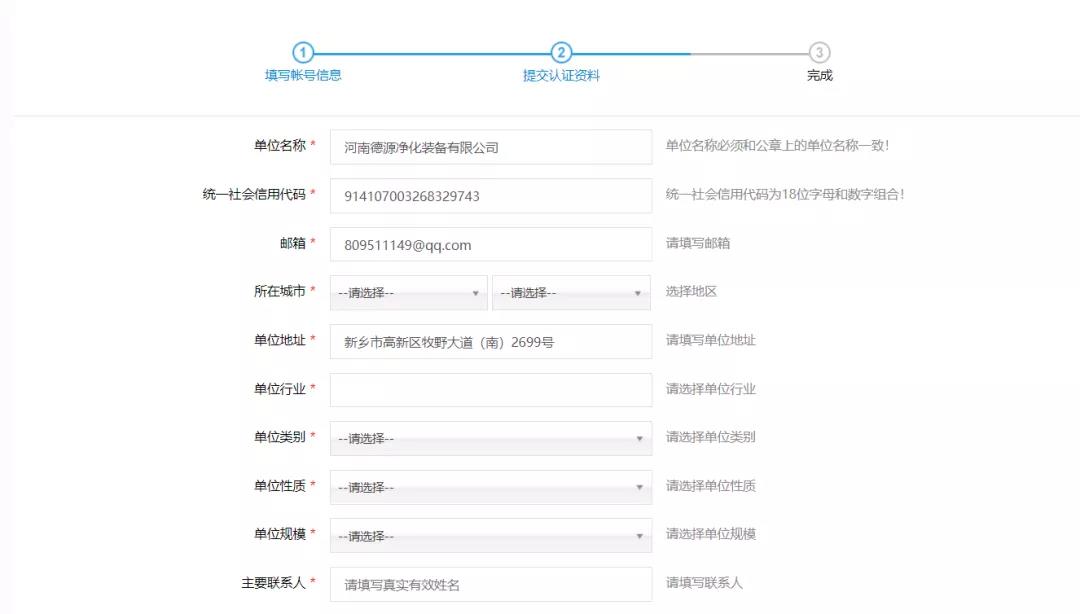1080x614 pixels.
Task: Click step 1 circle icon
Action: (x=303, y=53)
